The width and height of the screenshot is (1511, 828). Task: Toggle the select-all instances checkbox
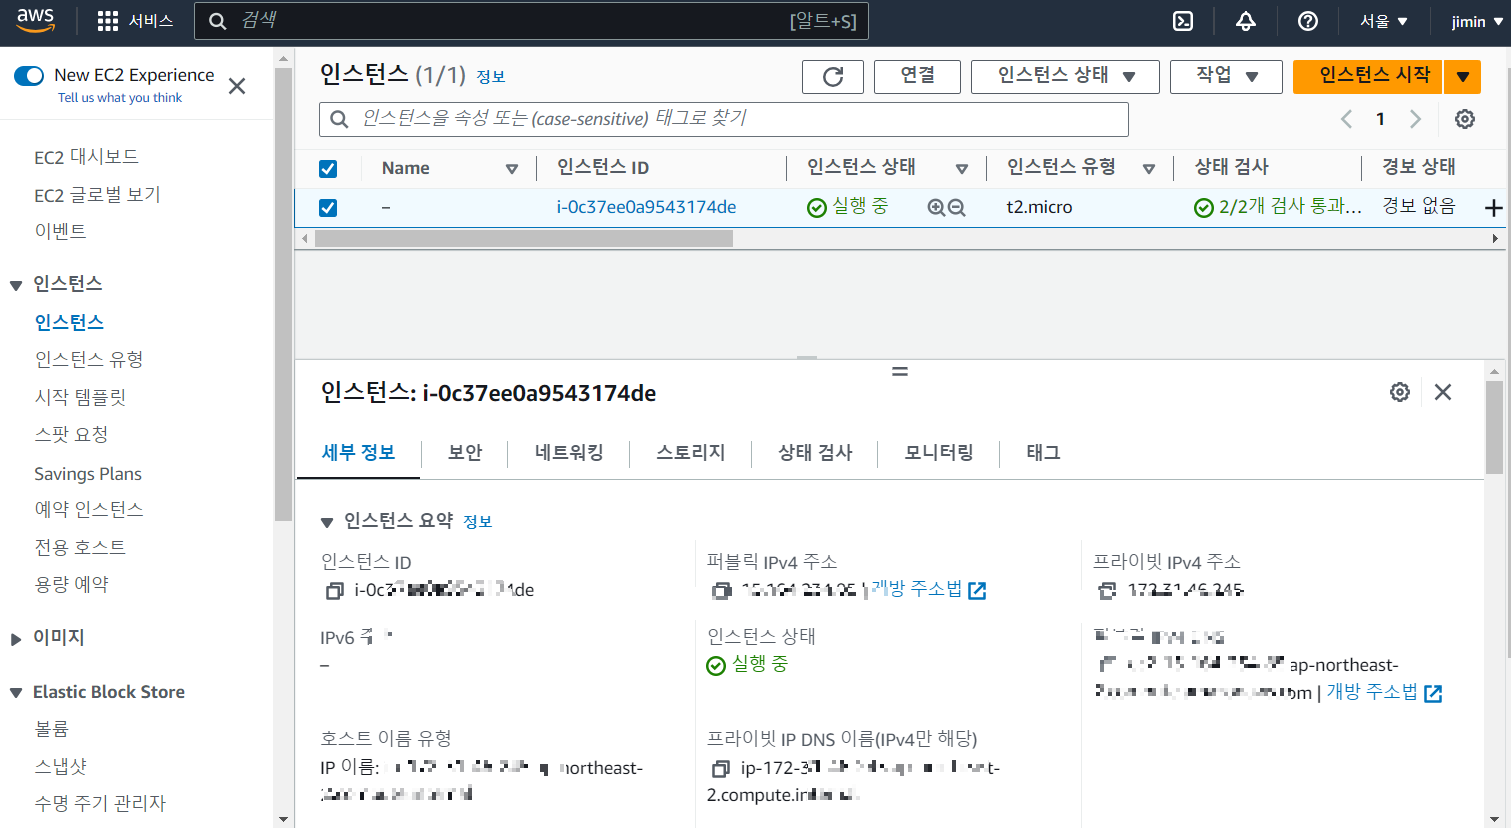328,169
